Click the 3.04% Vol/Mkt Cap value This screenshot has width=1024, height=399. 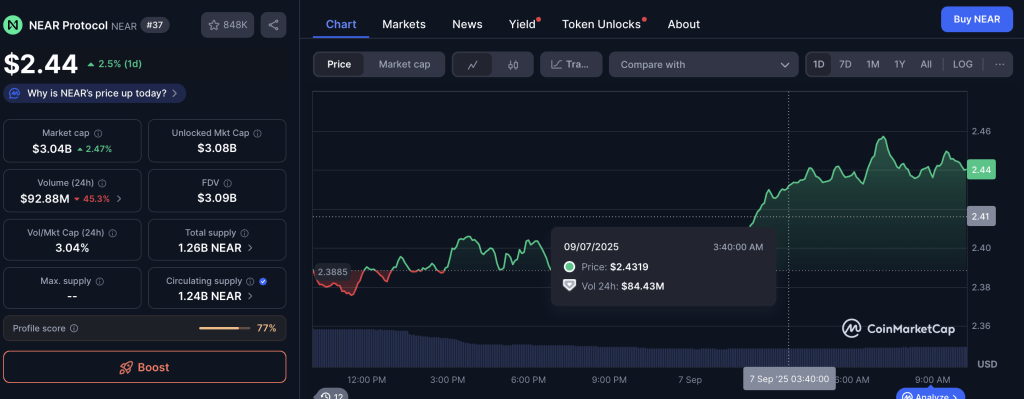(x=72, y=248)
